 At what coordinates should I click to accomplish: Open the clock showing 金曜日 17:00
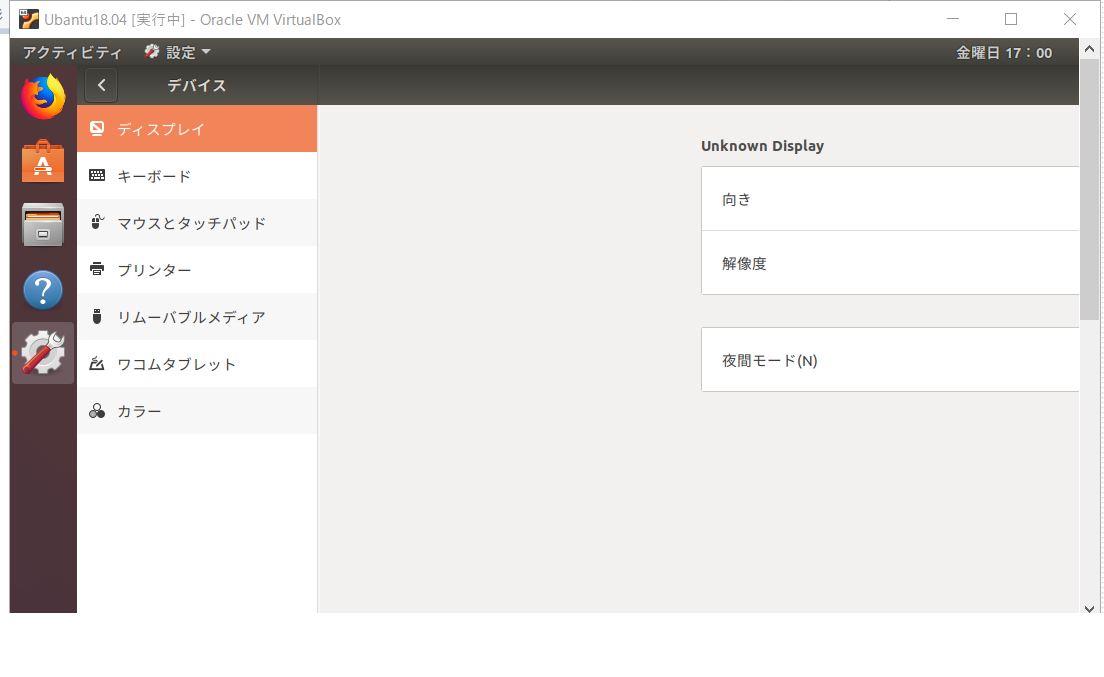click(x=1003, y=53)
